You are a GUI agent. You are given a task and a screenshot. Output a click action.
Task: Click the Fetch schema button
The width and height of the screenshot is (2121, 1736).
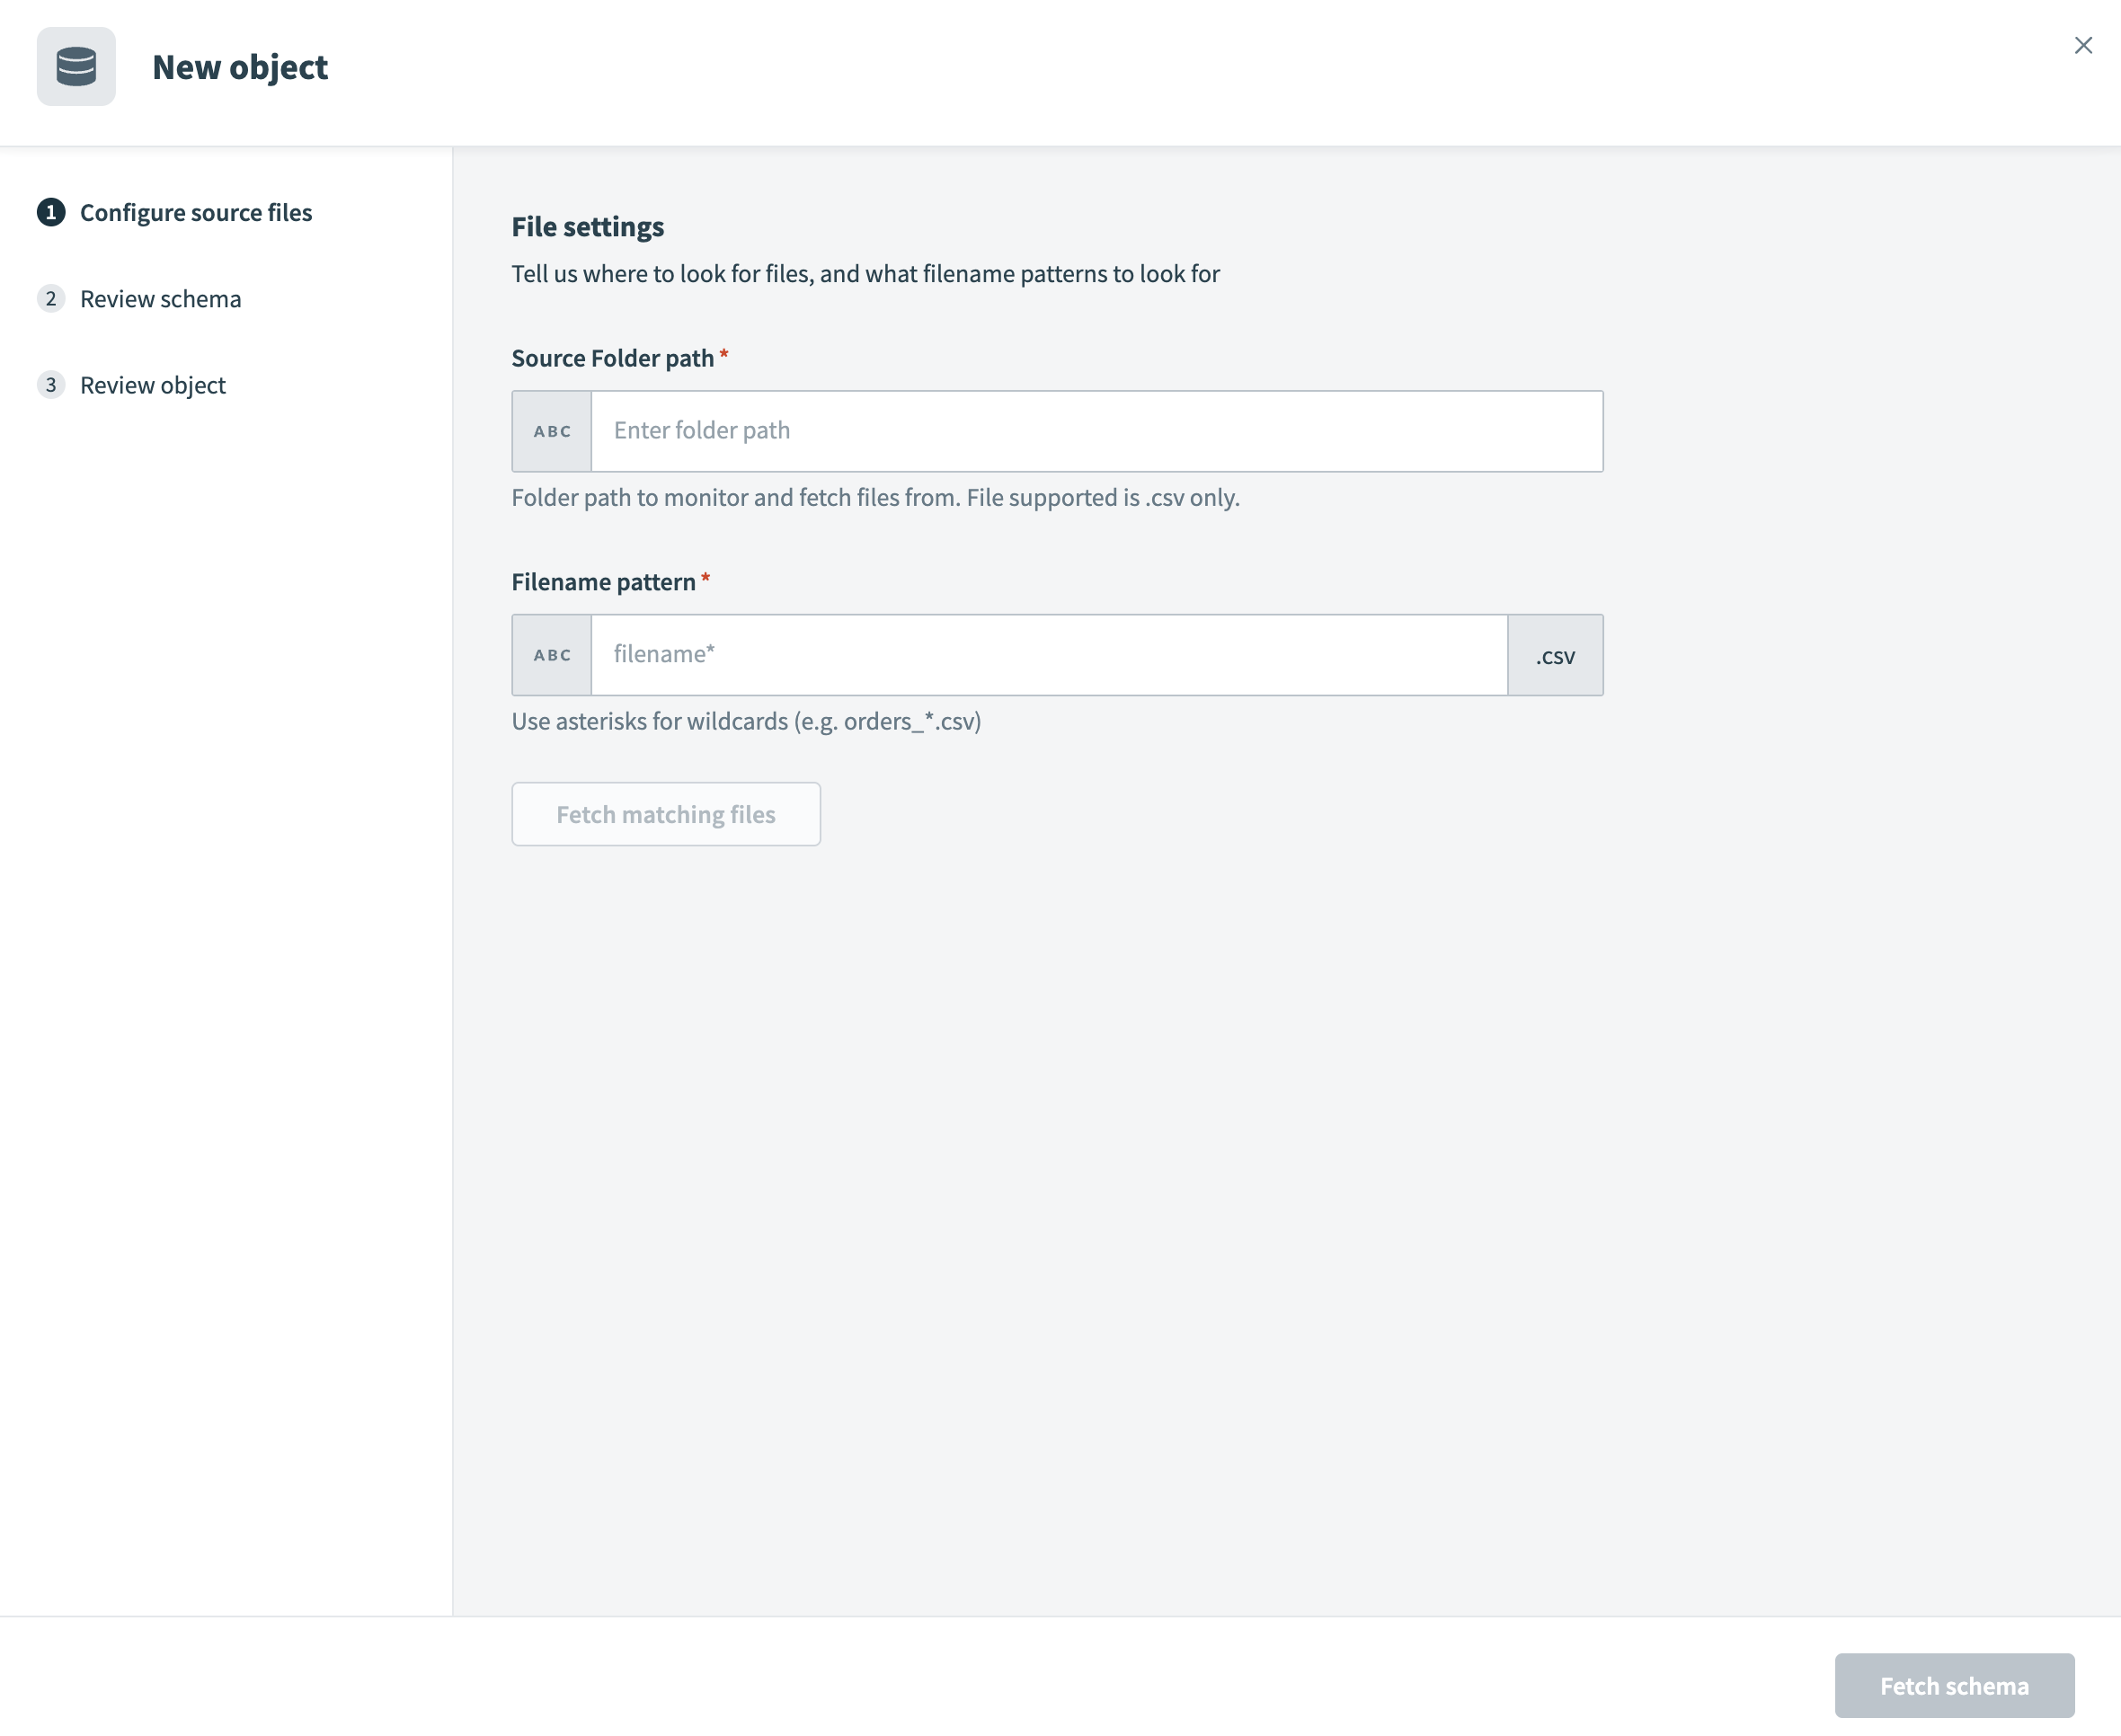[1954, 1685]
